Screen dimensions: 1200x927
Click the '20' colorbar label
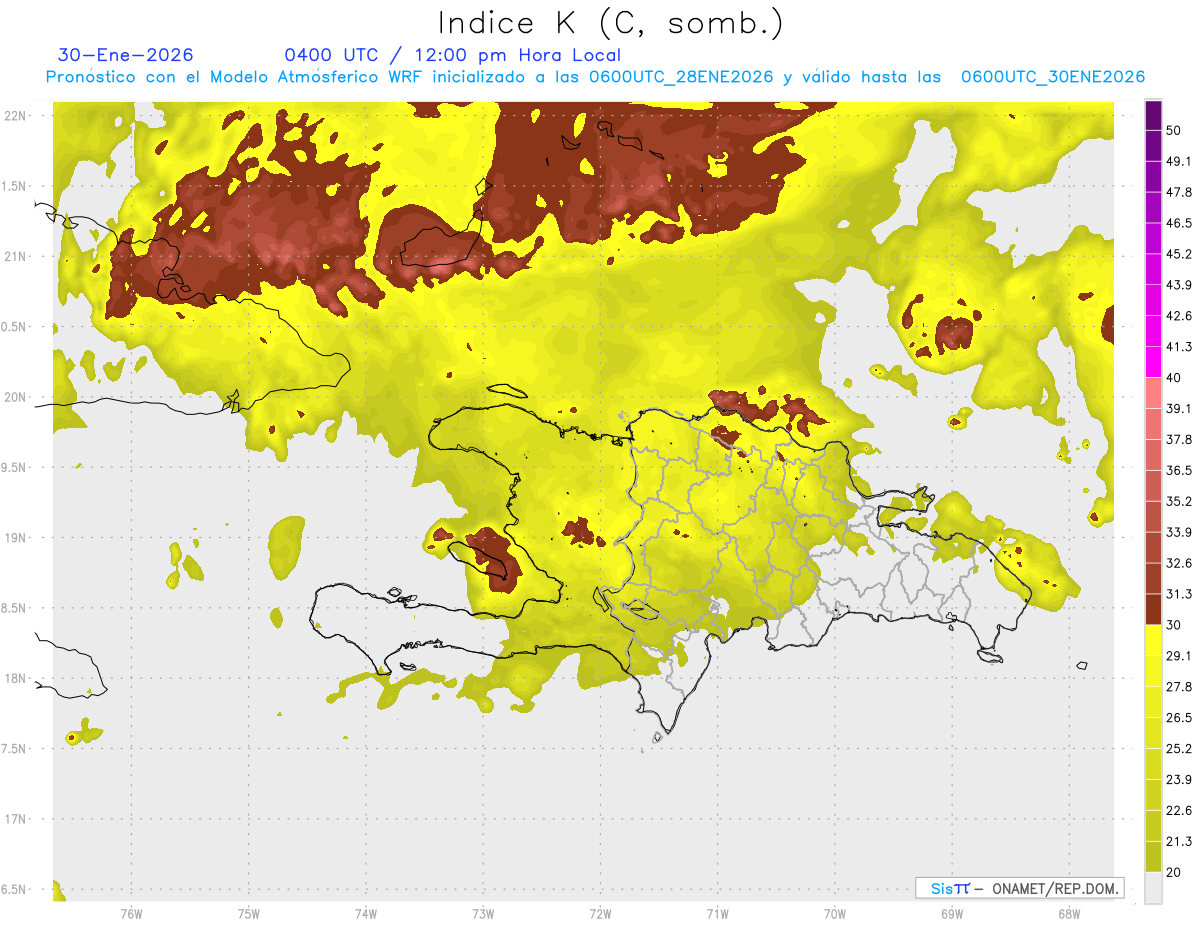click(x=1175, y=873)
